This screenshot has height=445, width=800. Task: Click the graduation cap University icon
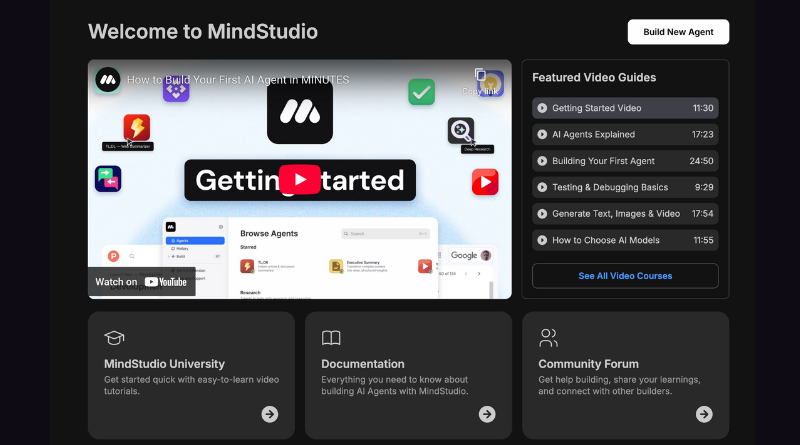pyautogui.click(x=114, y=337)
